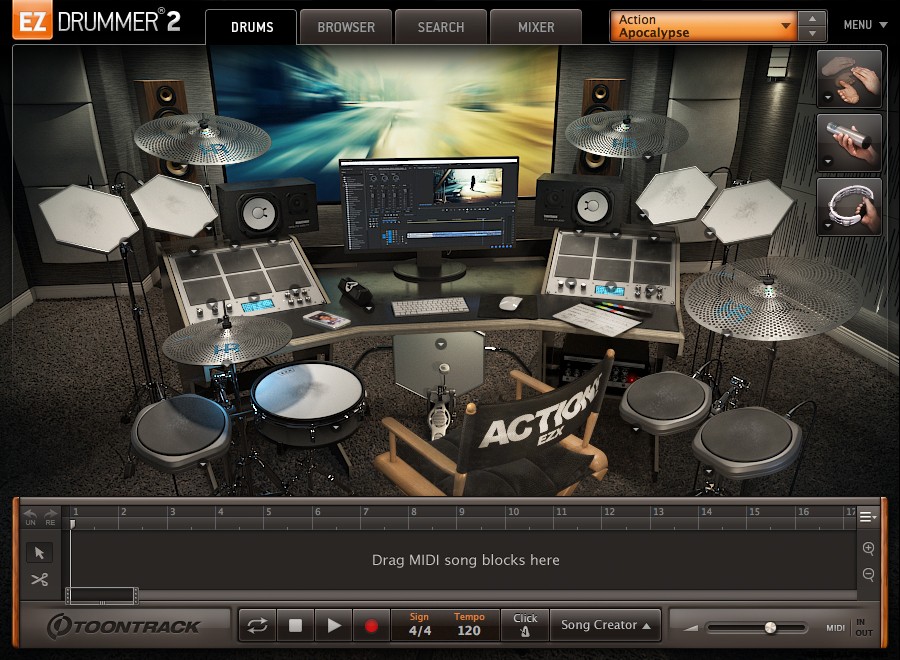The image size is (900, 660).
Task: Hit the large ride cymbal
Action: (773, 297)
